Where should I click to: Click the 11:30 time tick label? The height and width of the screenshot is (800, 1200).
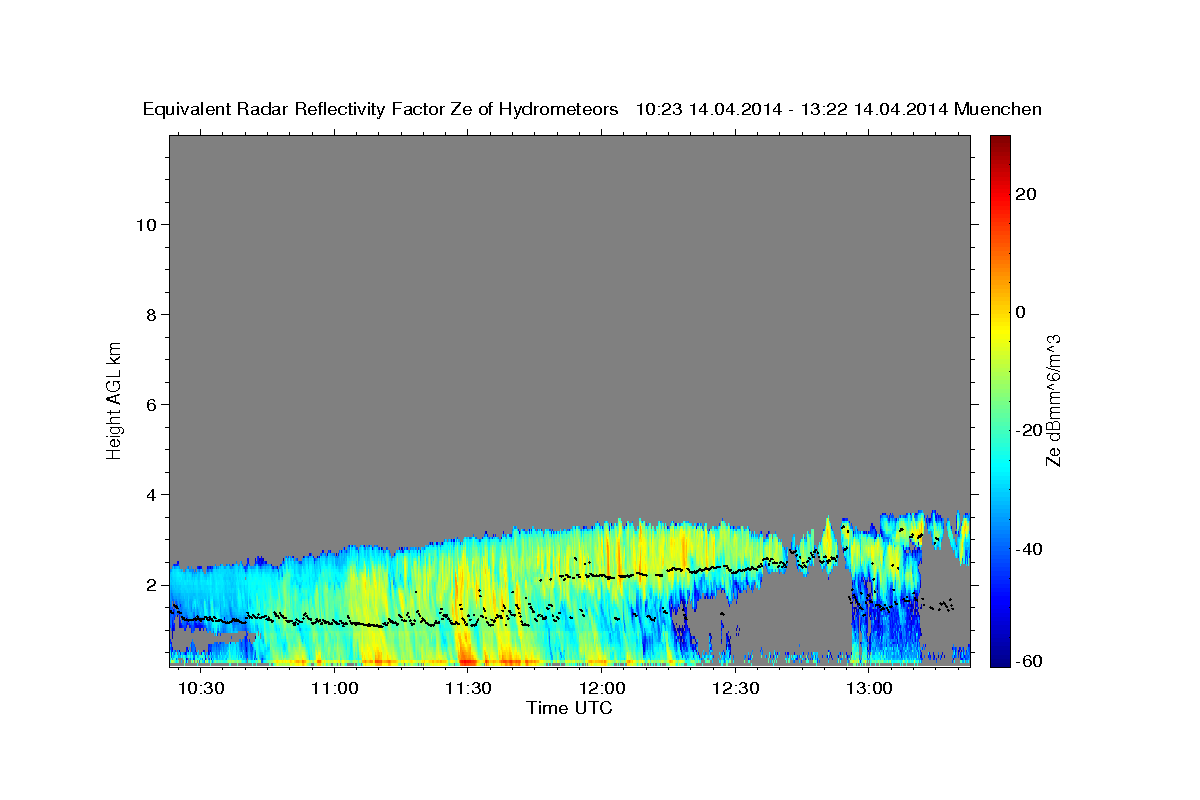[469, 689]
